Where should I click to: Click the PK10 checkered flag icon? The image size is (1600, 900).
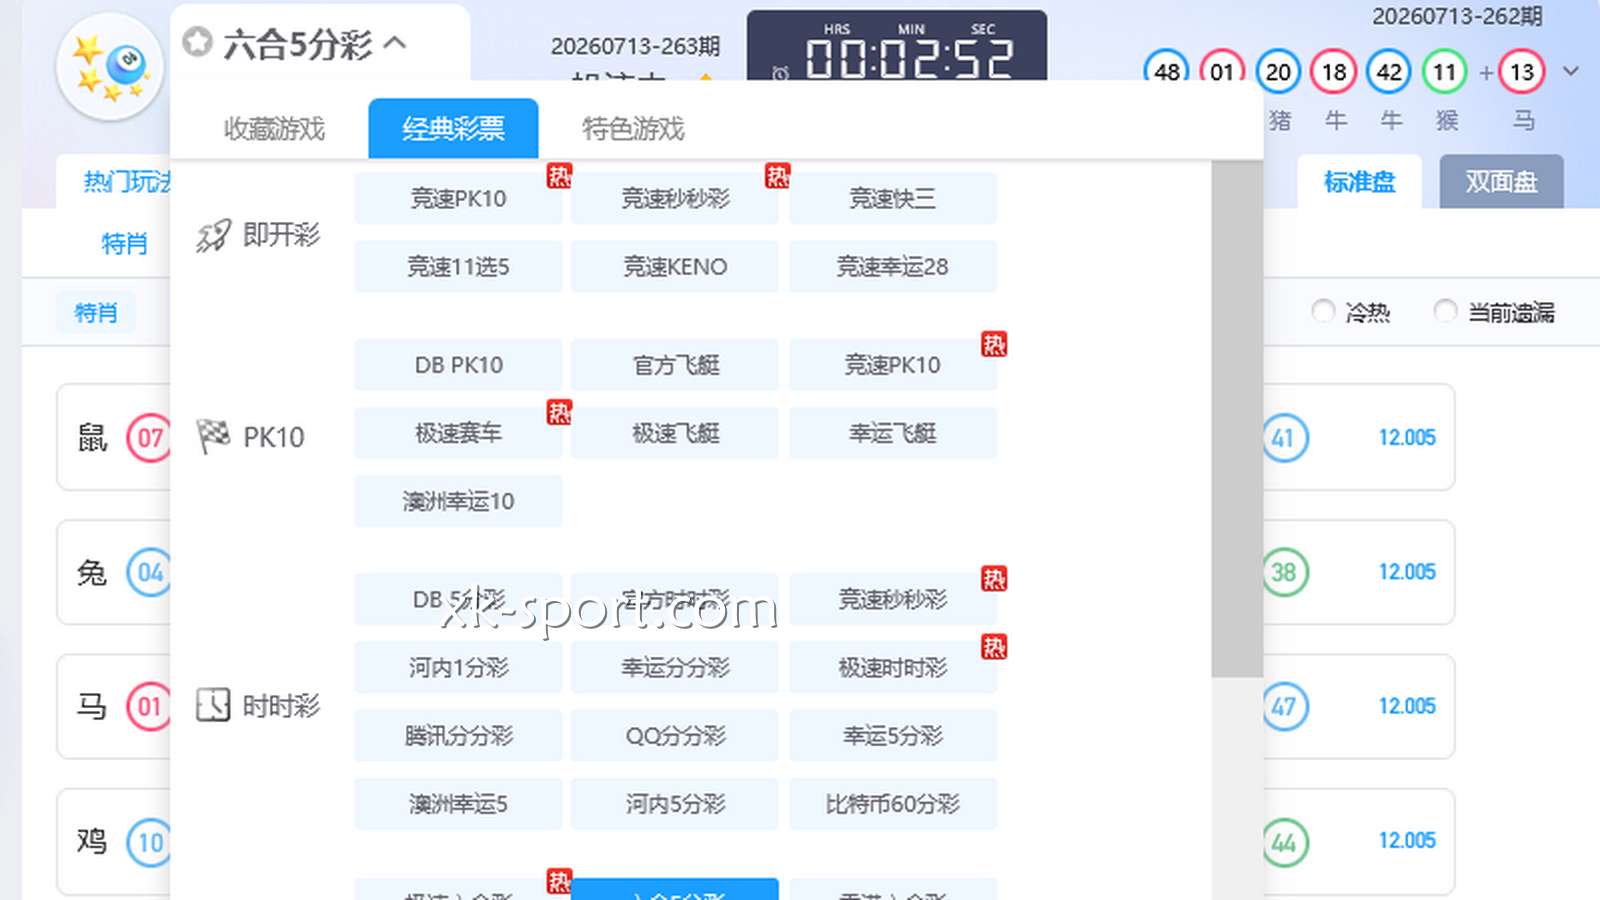pyautogui.click(x=213, y=437)
